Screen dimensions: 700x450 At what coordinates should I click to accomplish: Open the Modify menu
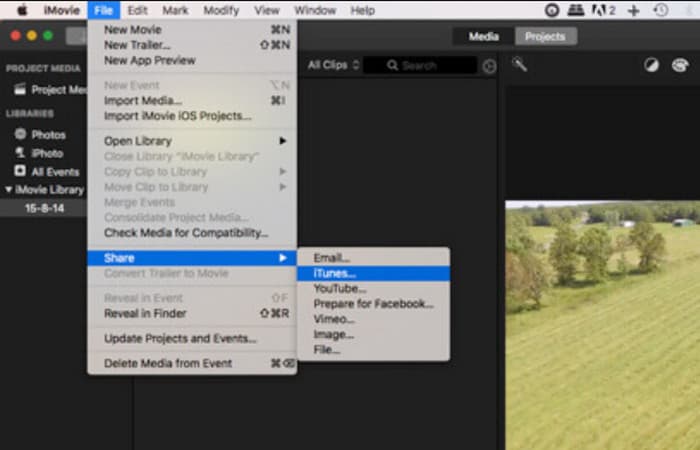click(x=221, y=10)
